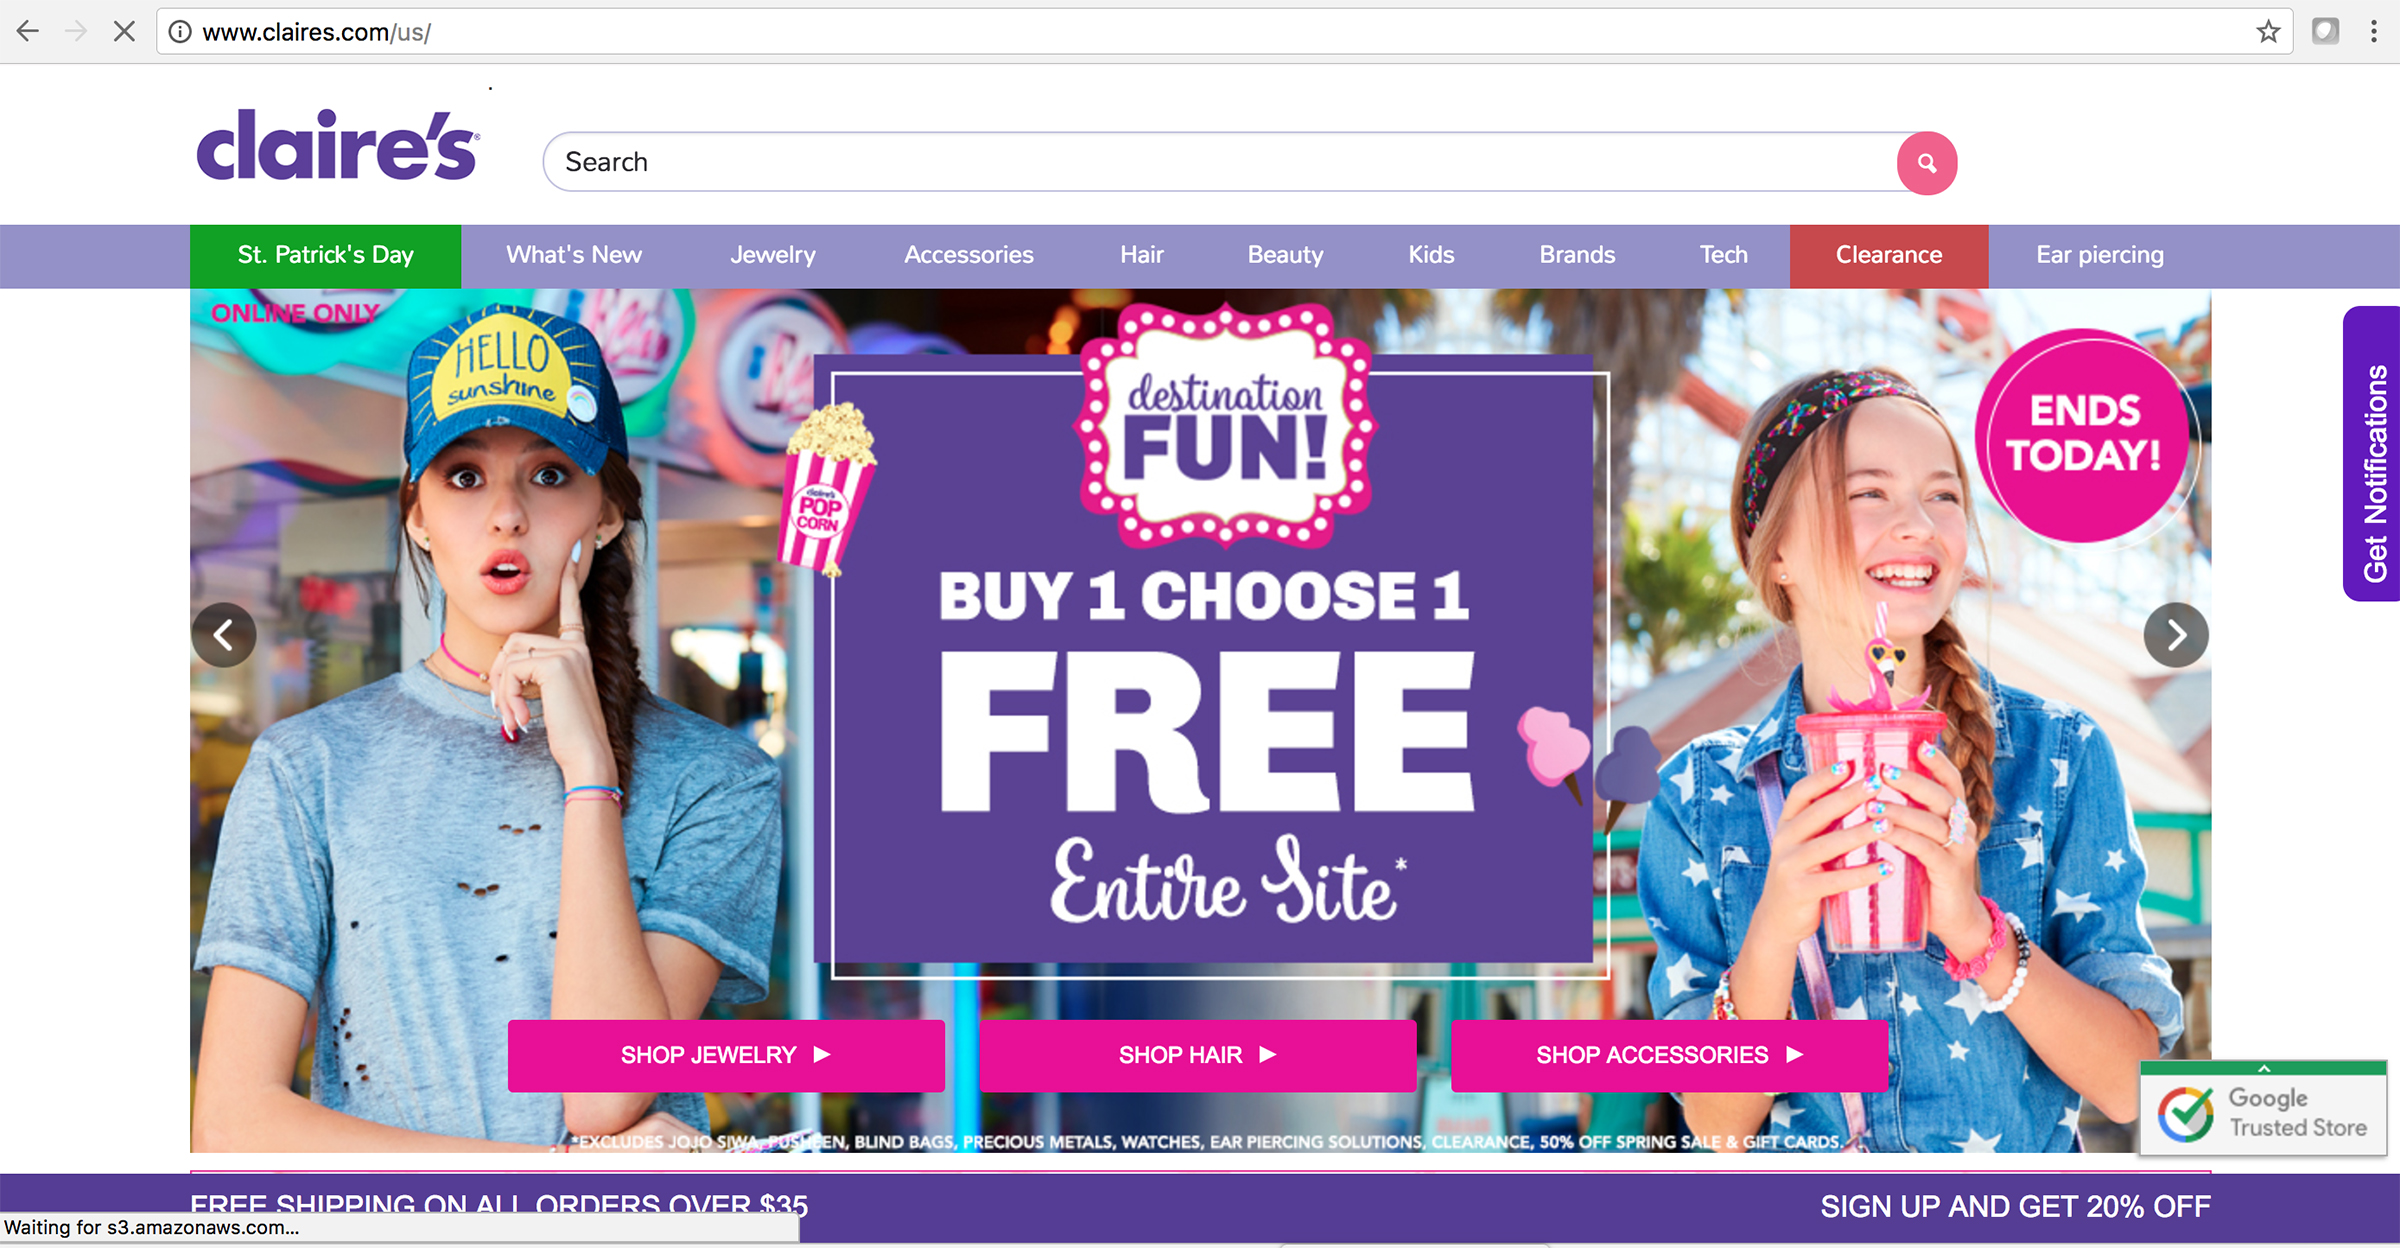
Task: Open the Jewelry menu
Action: (x=772, y=255)
